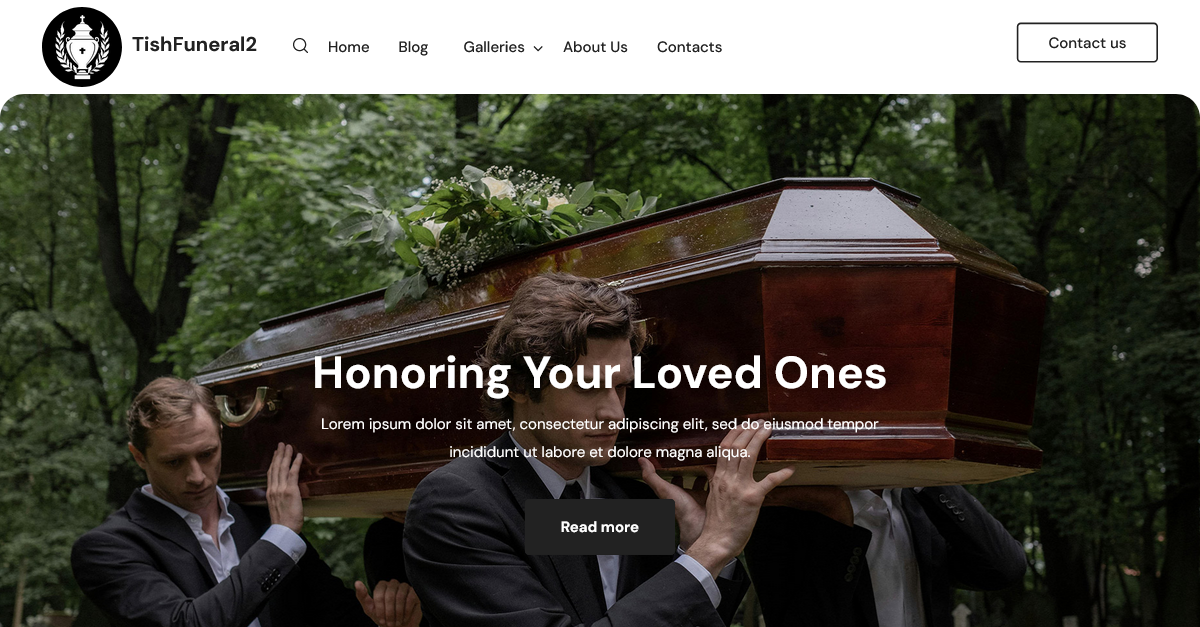Screen dimensions: 1200x627
Task: Expand the Galleries chevron arrow
Action: 538,48
